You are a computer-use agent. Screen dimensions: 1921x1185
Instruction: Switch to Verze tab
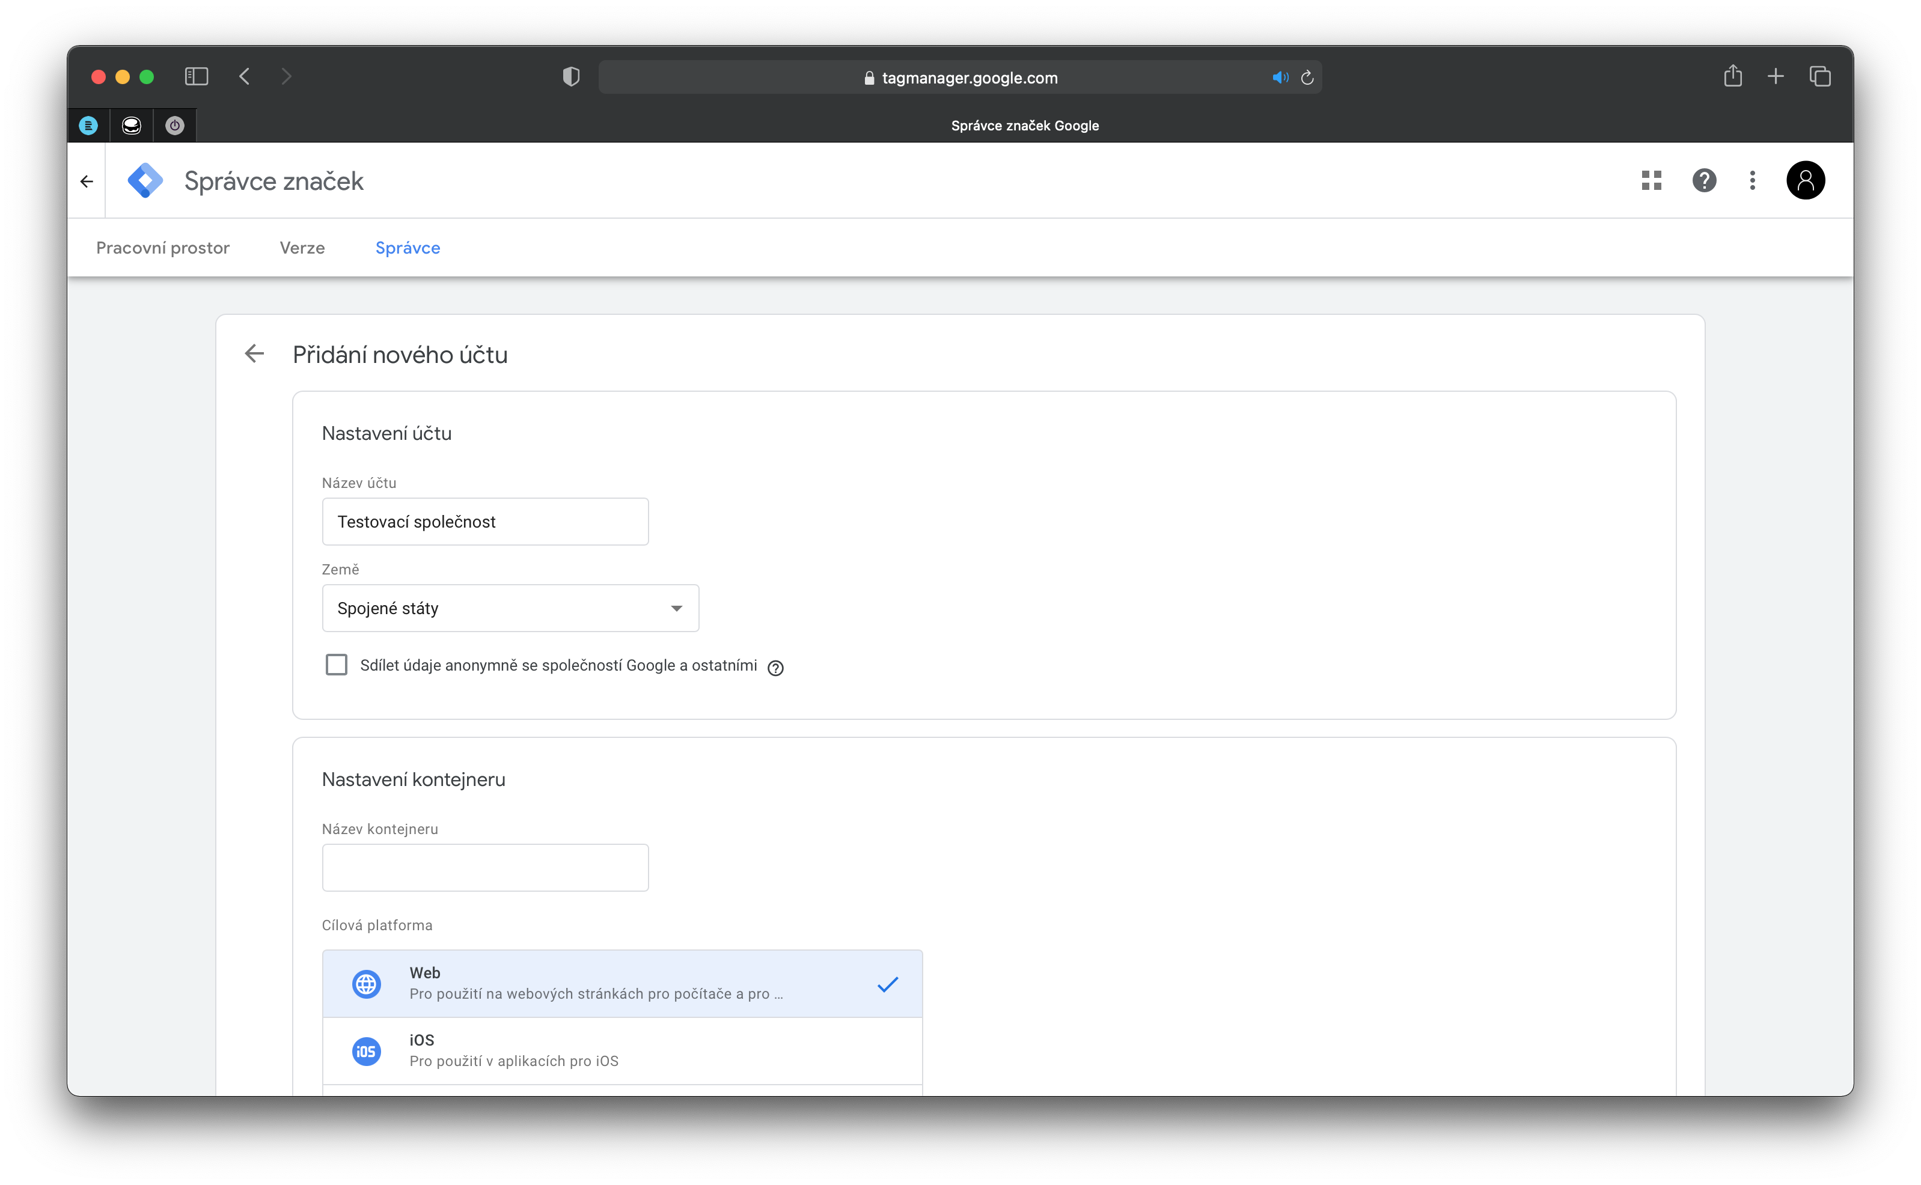pyautogui.click(x=302, y=248)
